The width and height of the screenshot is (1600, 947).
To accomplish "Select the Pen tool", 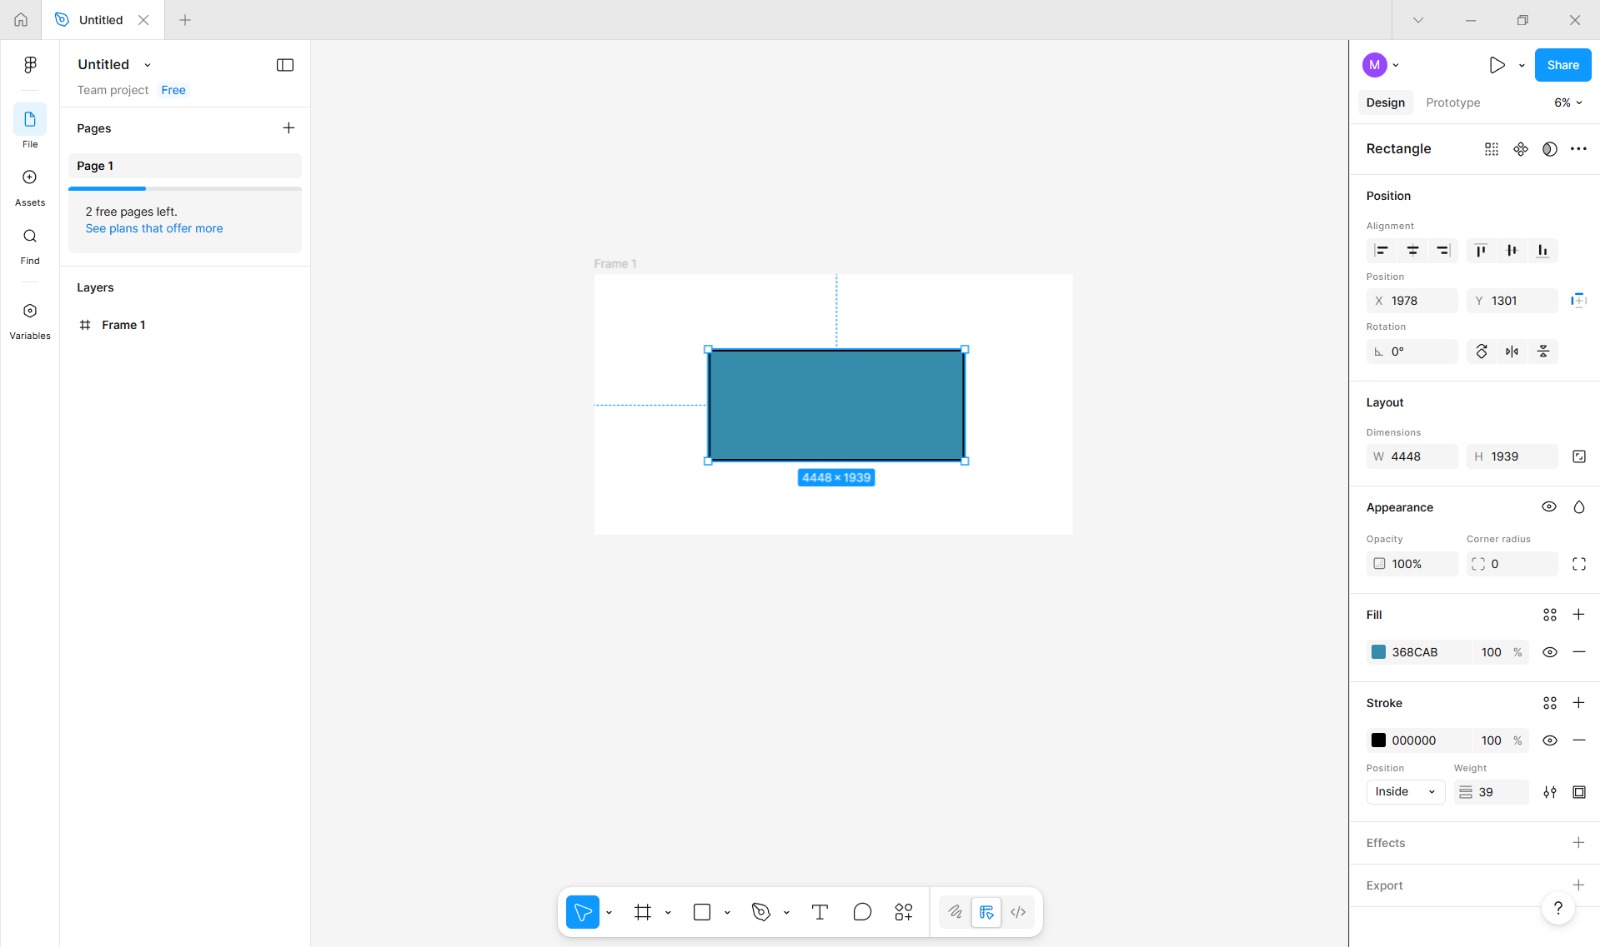I will [760, 911].
